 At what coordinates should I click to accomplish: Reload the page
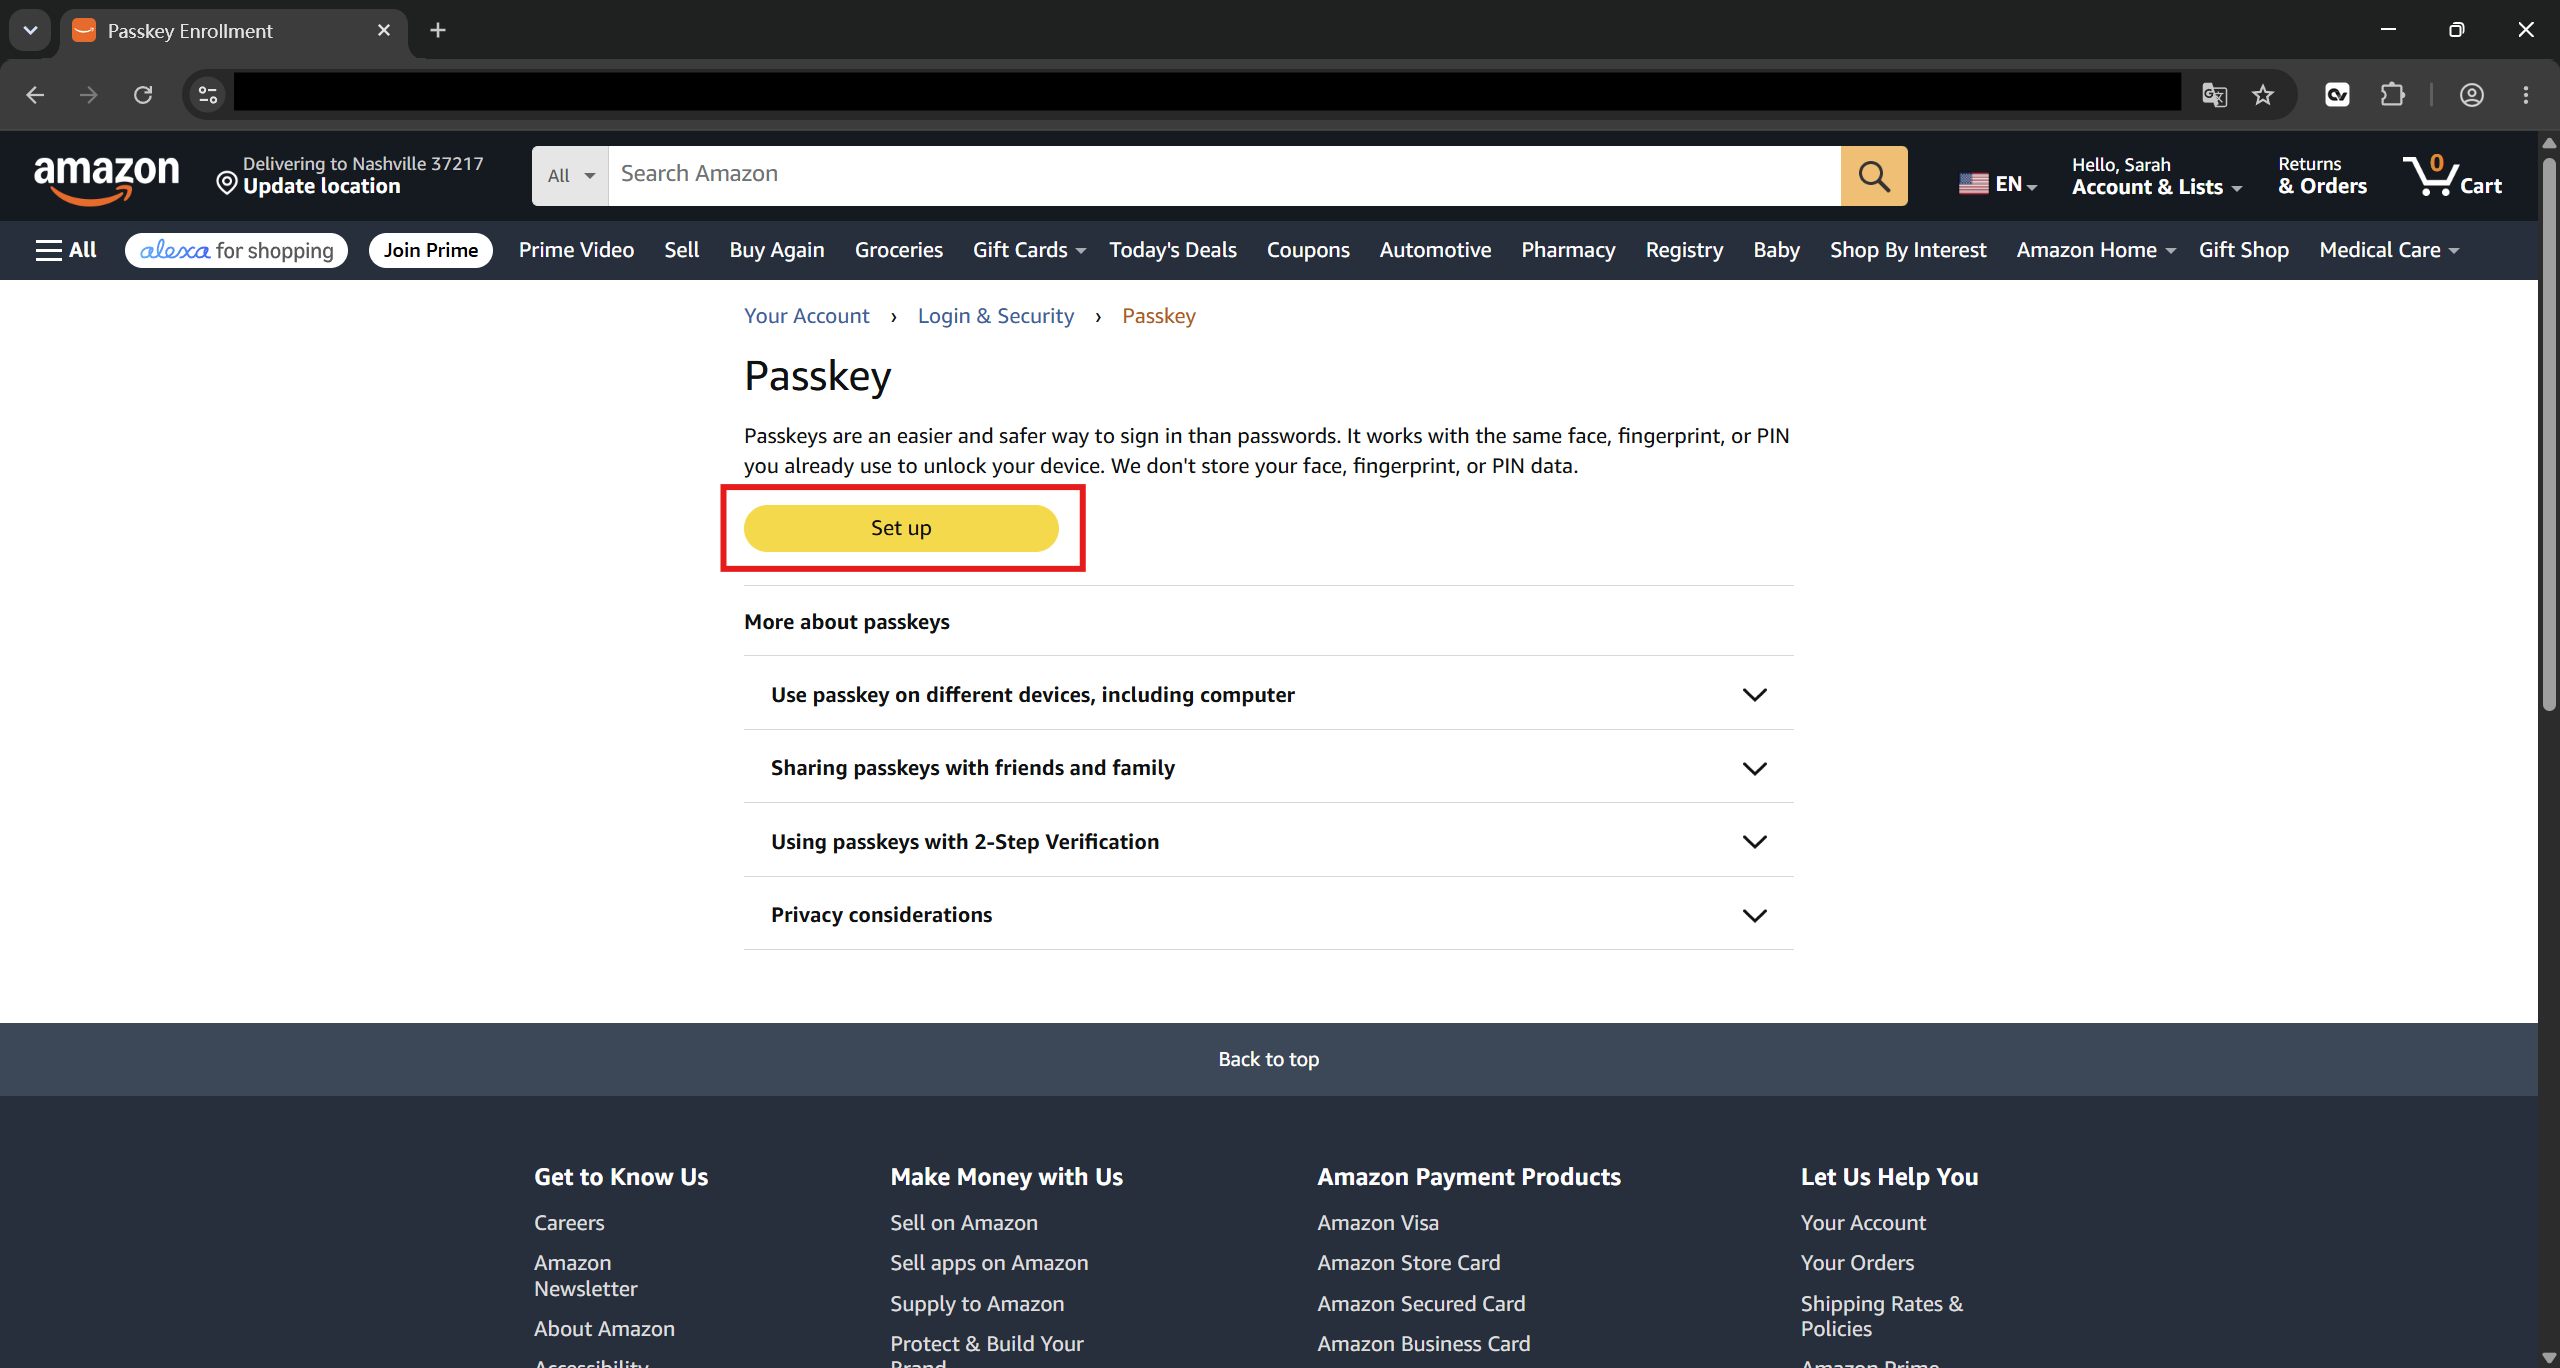click(x=143, y=95)
